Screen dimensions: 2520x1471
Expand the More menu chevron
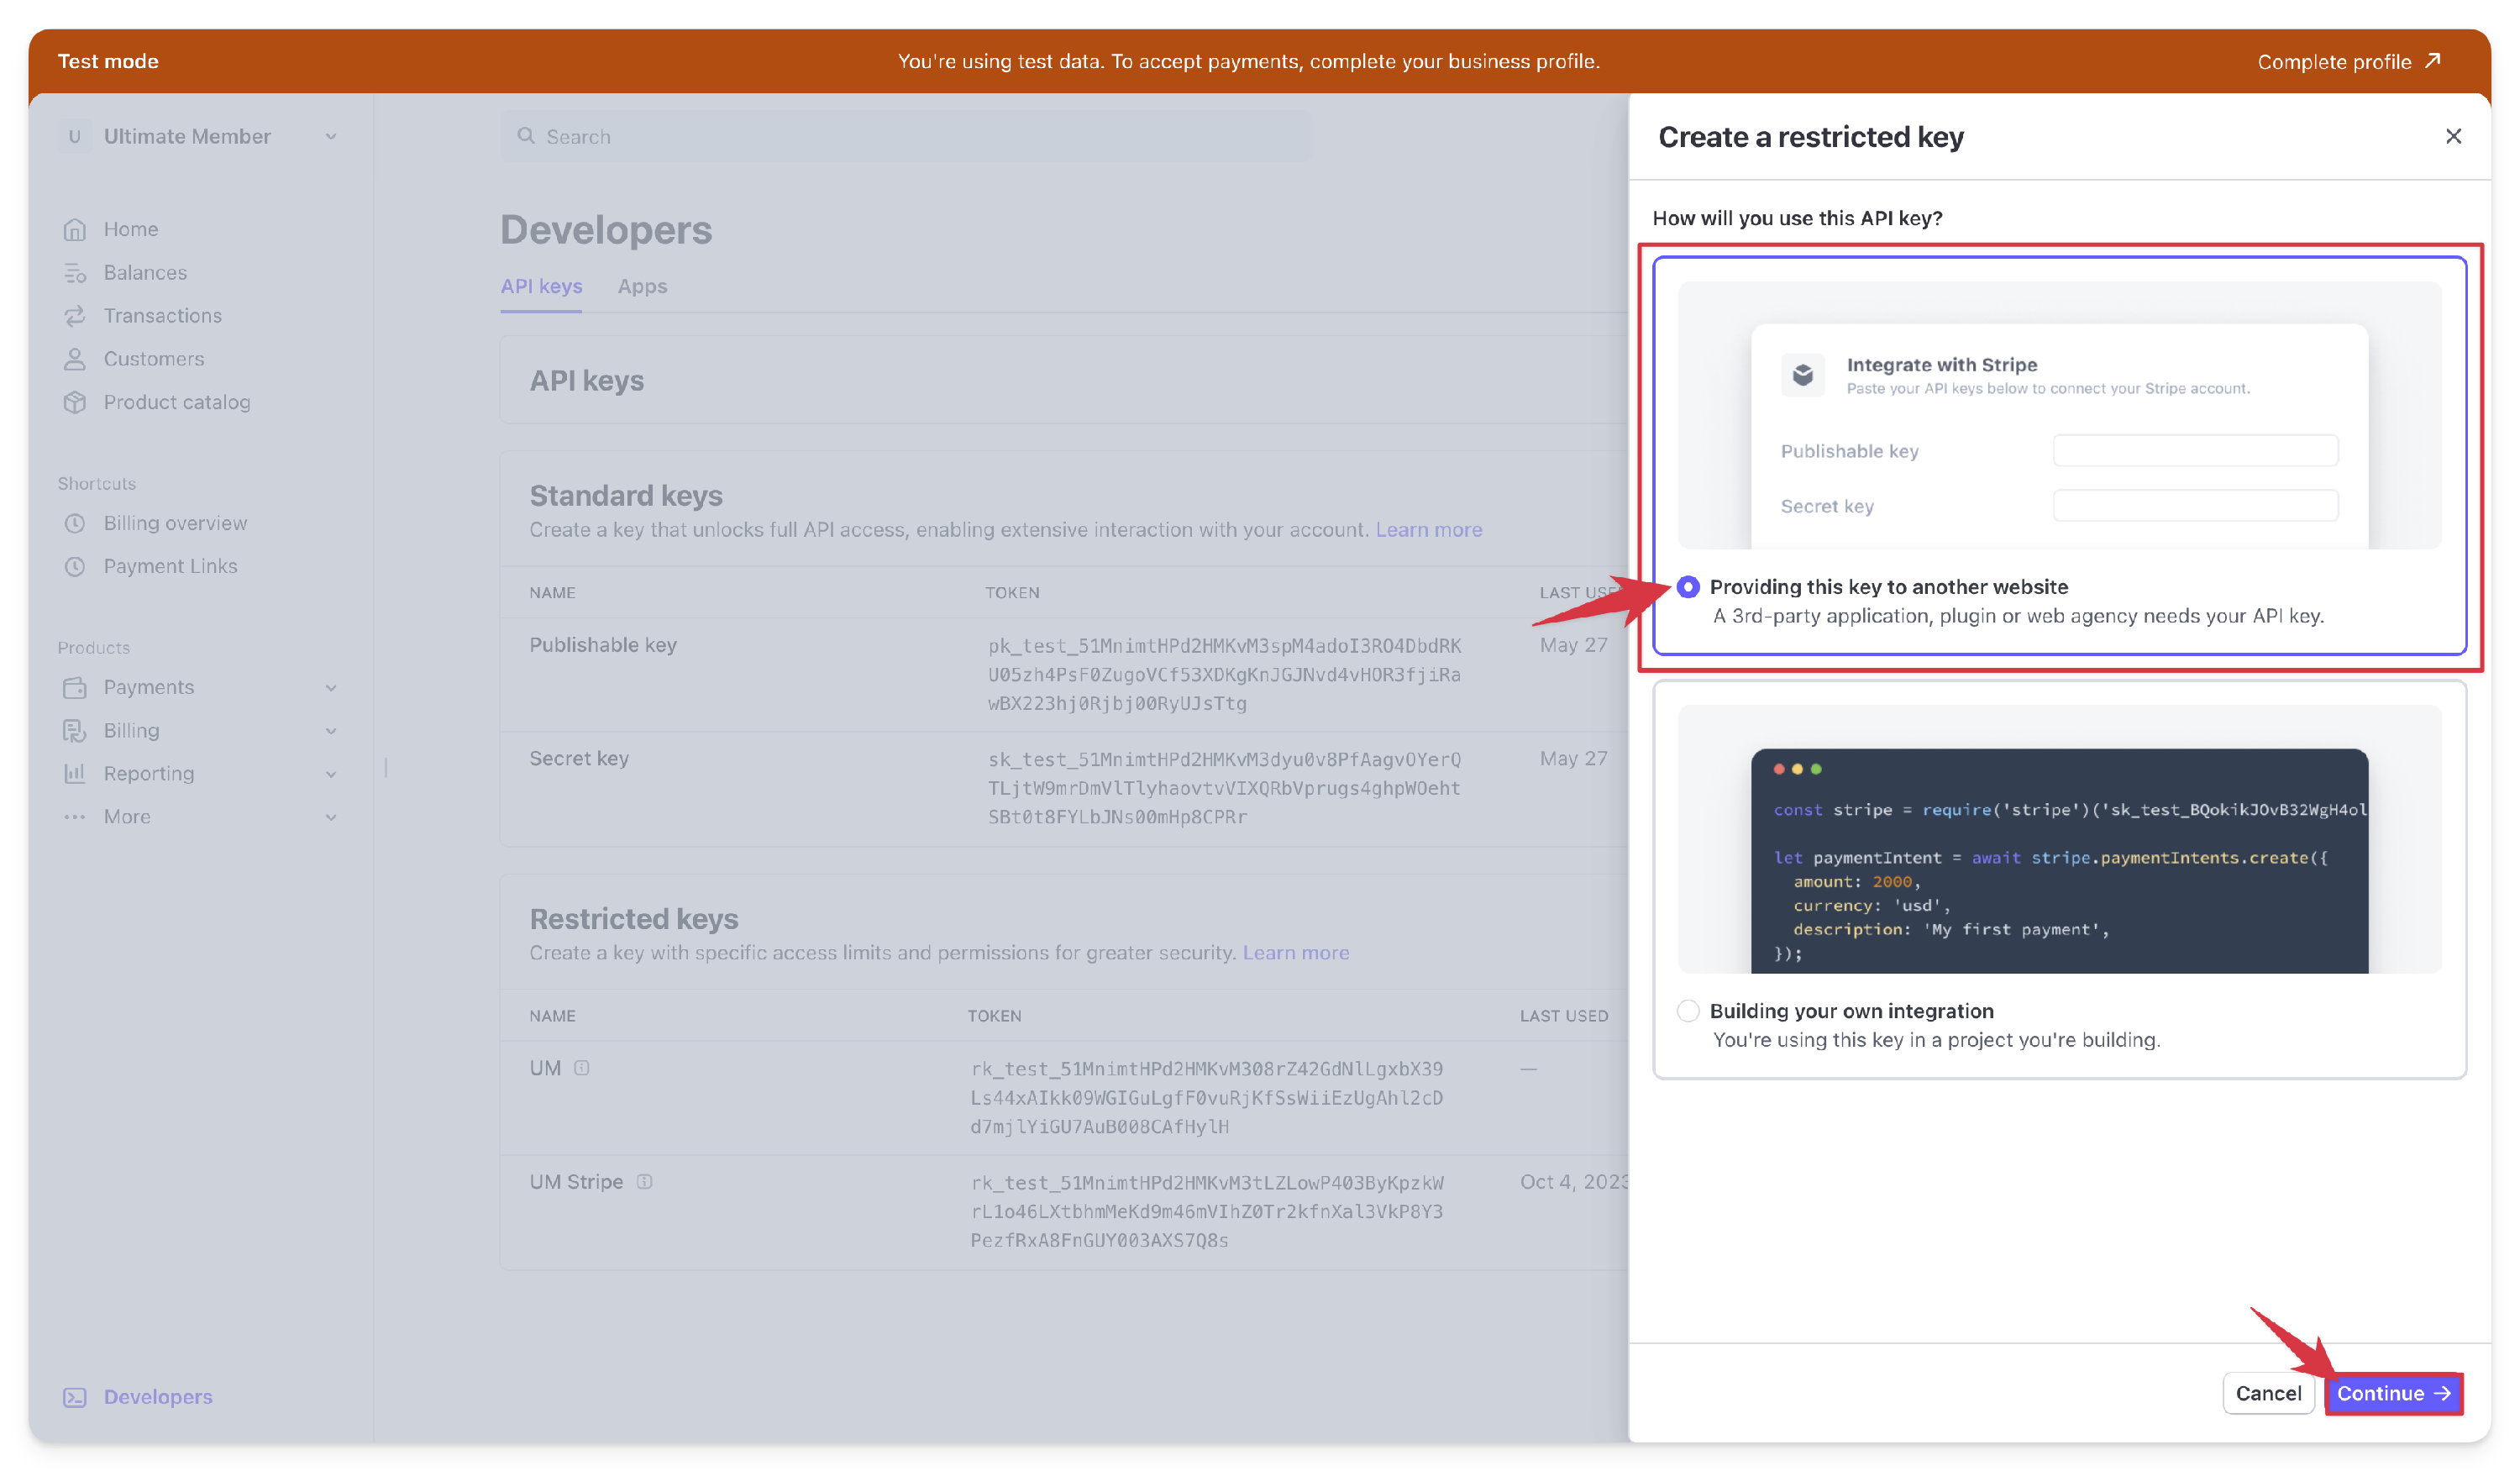click(x=331, y=817)
